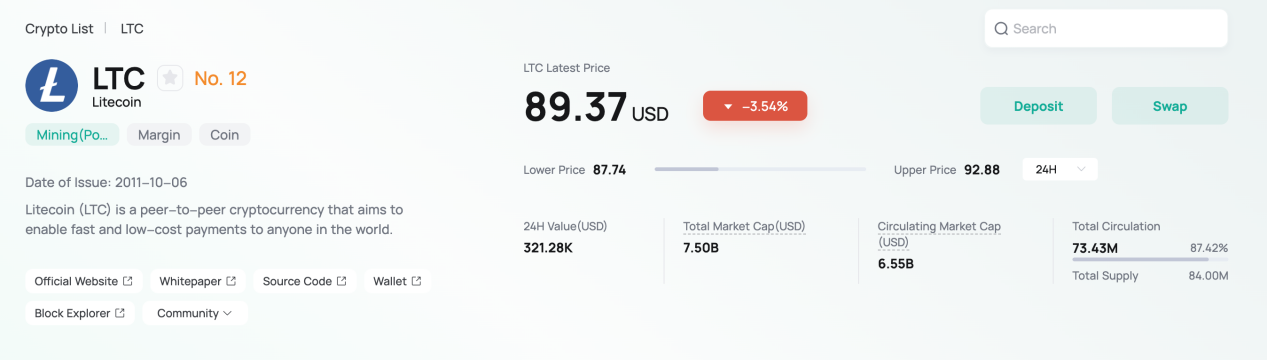Click into the Search input field
Screen dimensions: 1267x360
[1106, 29]
